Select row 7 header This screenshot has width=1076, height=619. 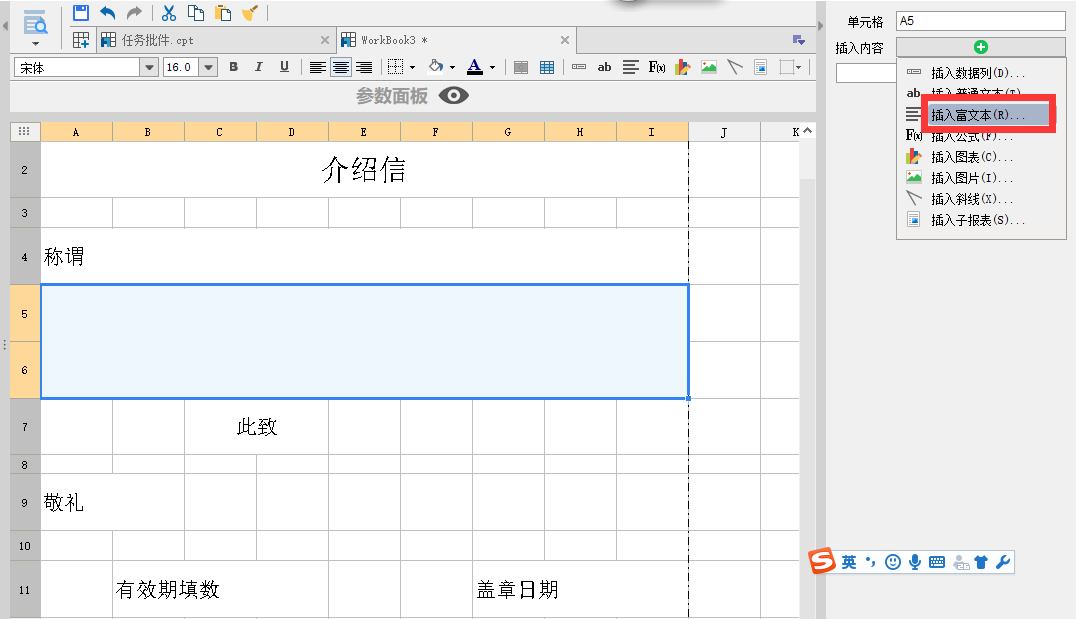25,427
